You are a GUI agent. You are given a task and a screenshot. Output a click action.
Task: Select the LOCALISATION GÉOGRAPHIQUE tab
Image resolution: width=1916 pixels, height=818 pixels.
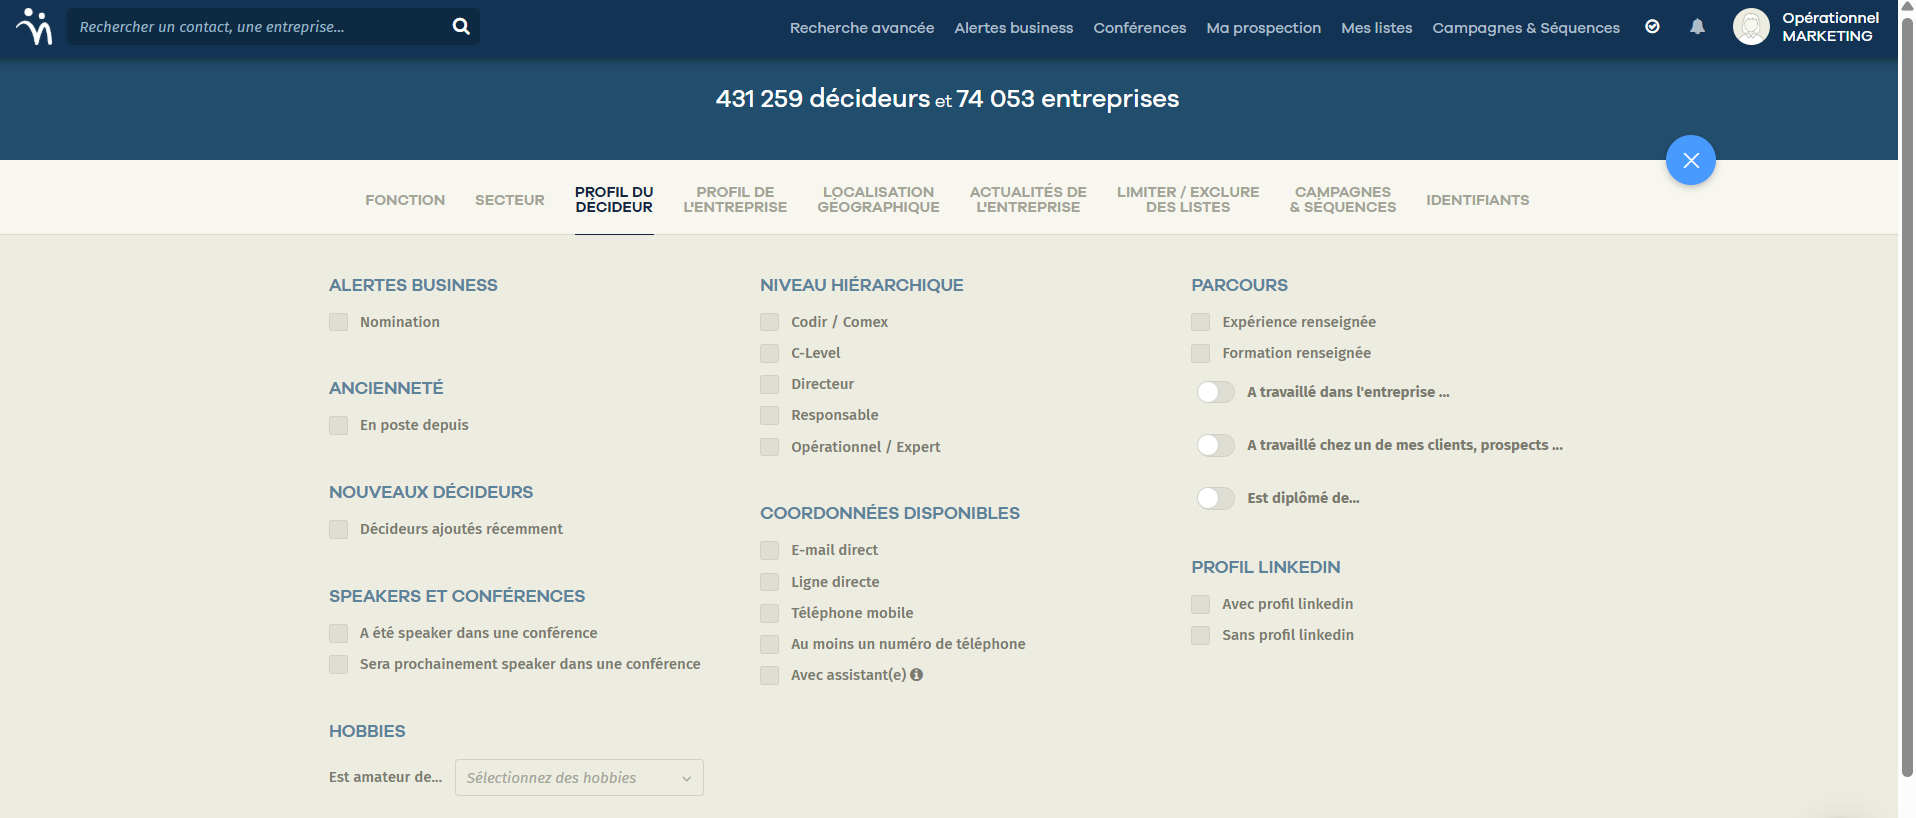(x=878, y=200)
